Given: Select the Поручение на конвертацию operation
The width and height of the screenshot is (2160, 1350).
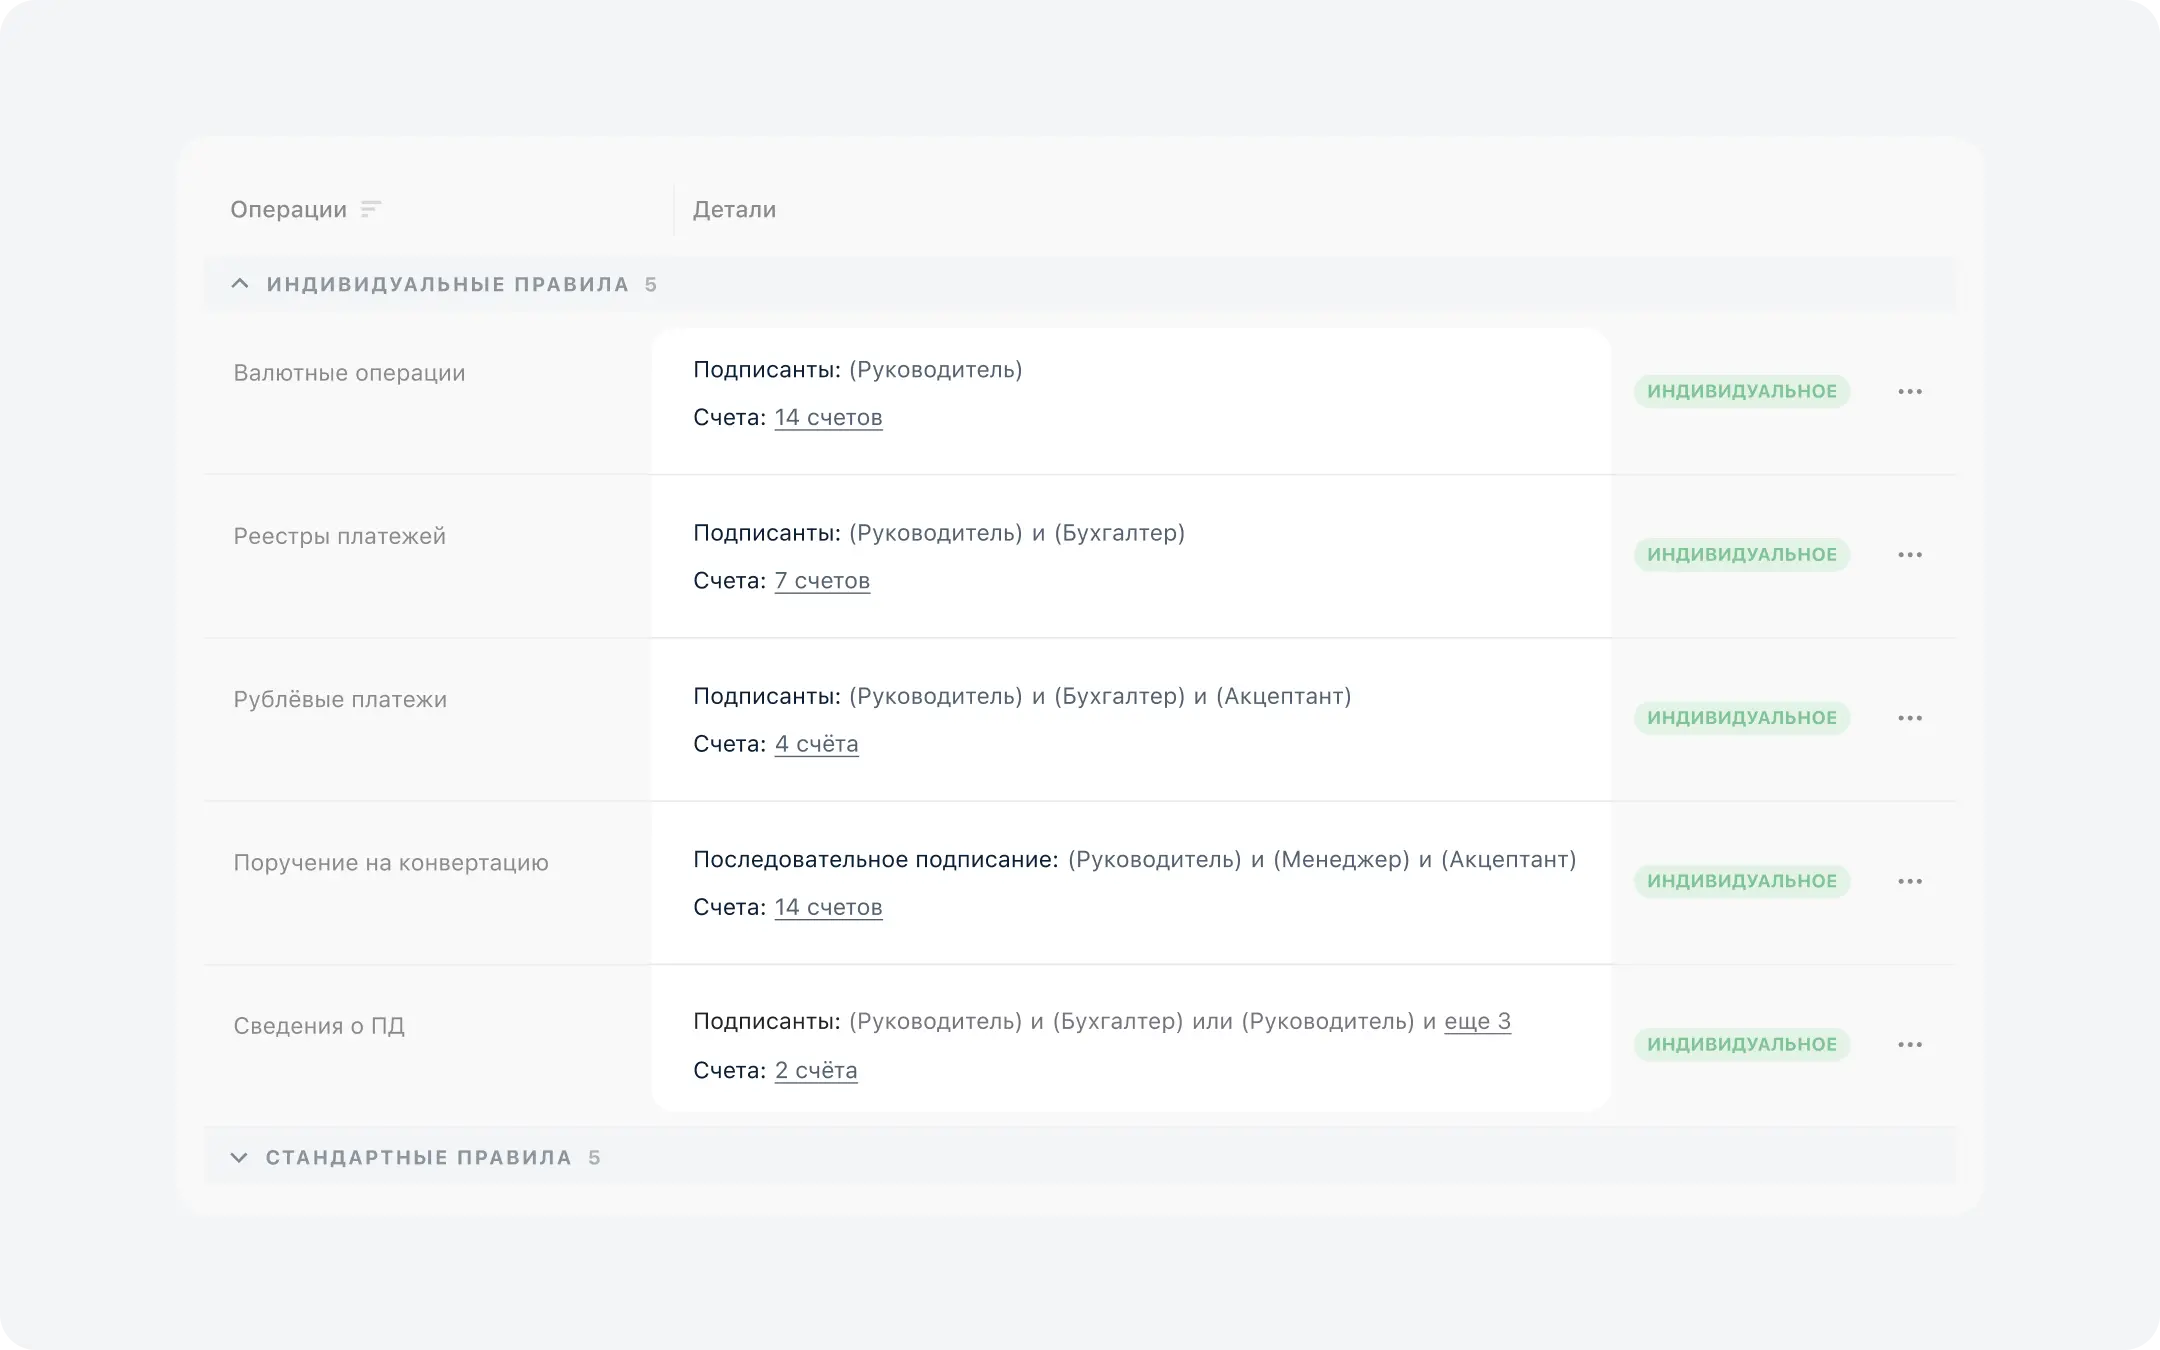Looking at the screenshot, I should 391,862.
